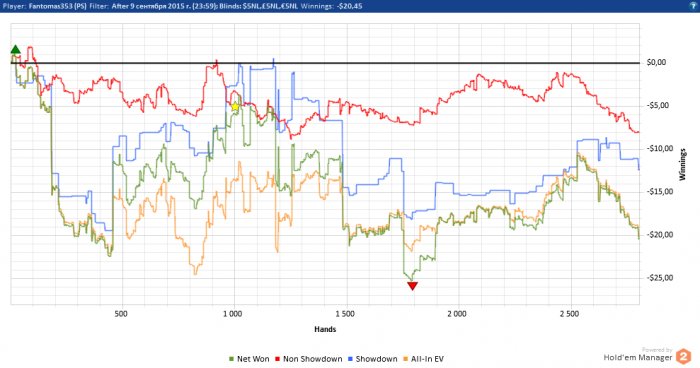
Task: Click the orange All-In EV color swatch
Action: coord(405,359)
